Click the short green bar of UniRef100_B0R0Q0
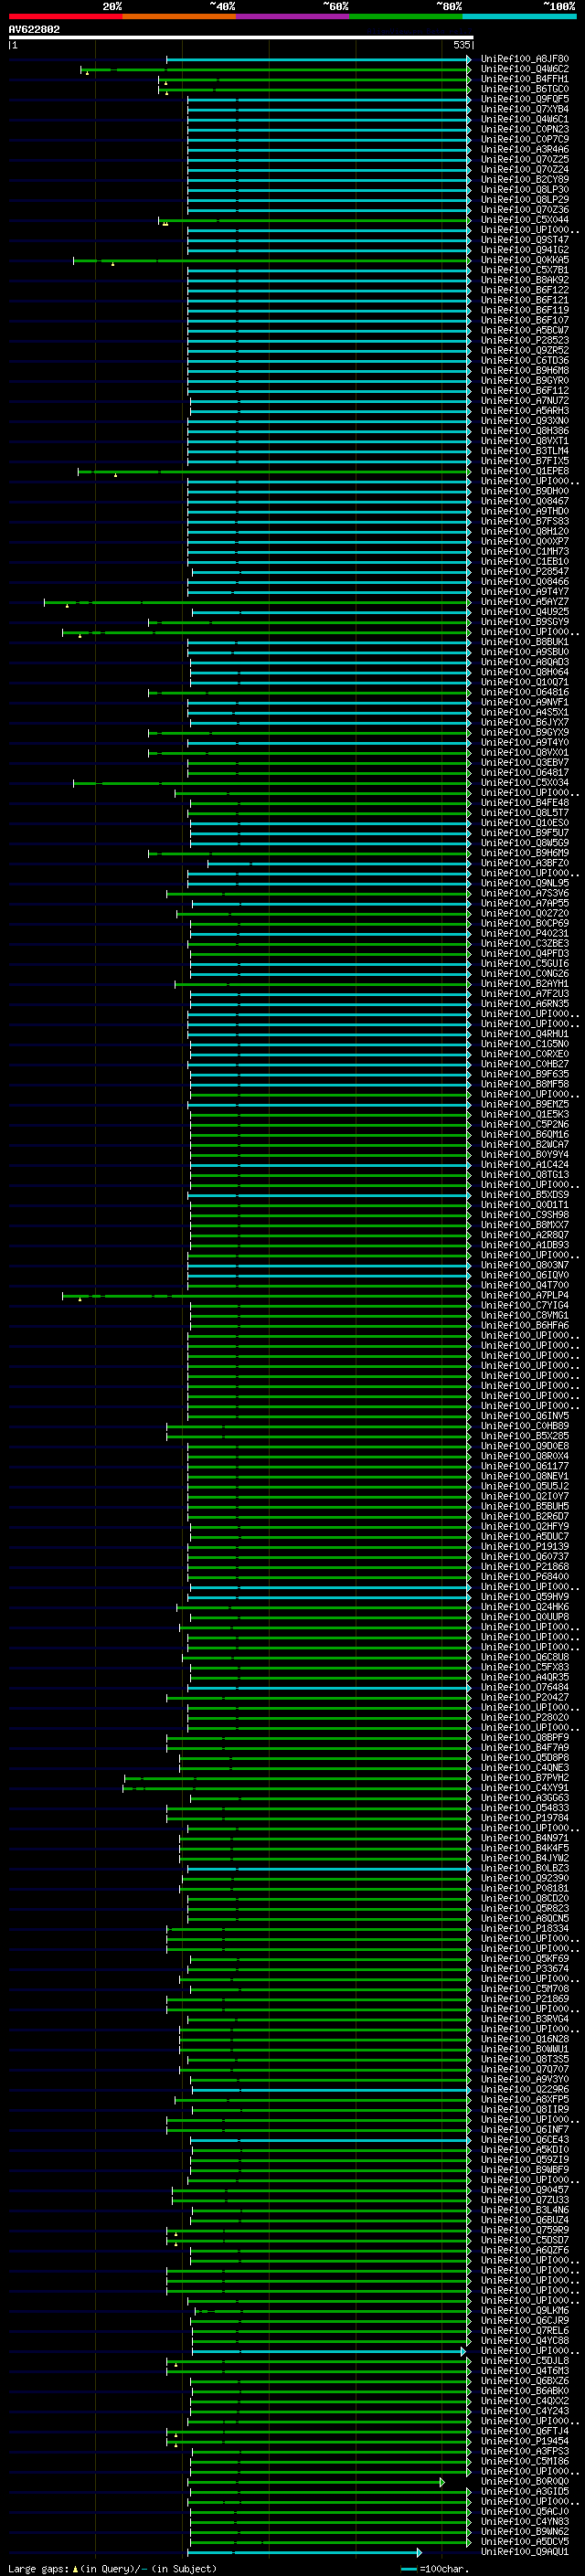The image size is (585, 2576). [x=316, y=2481]
